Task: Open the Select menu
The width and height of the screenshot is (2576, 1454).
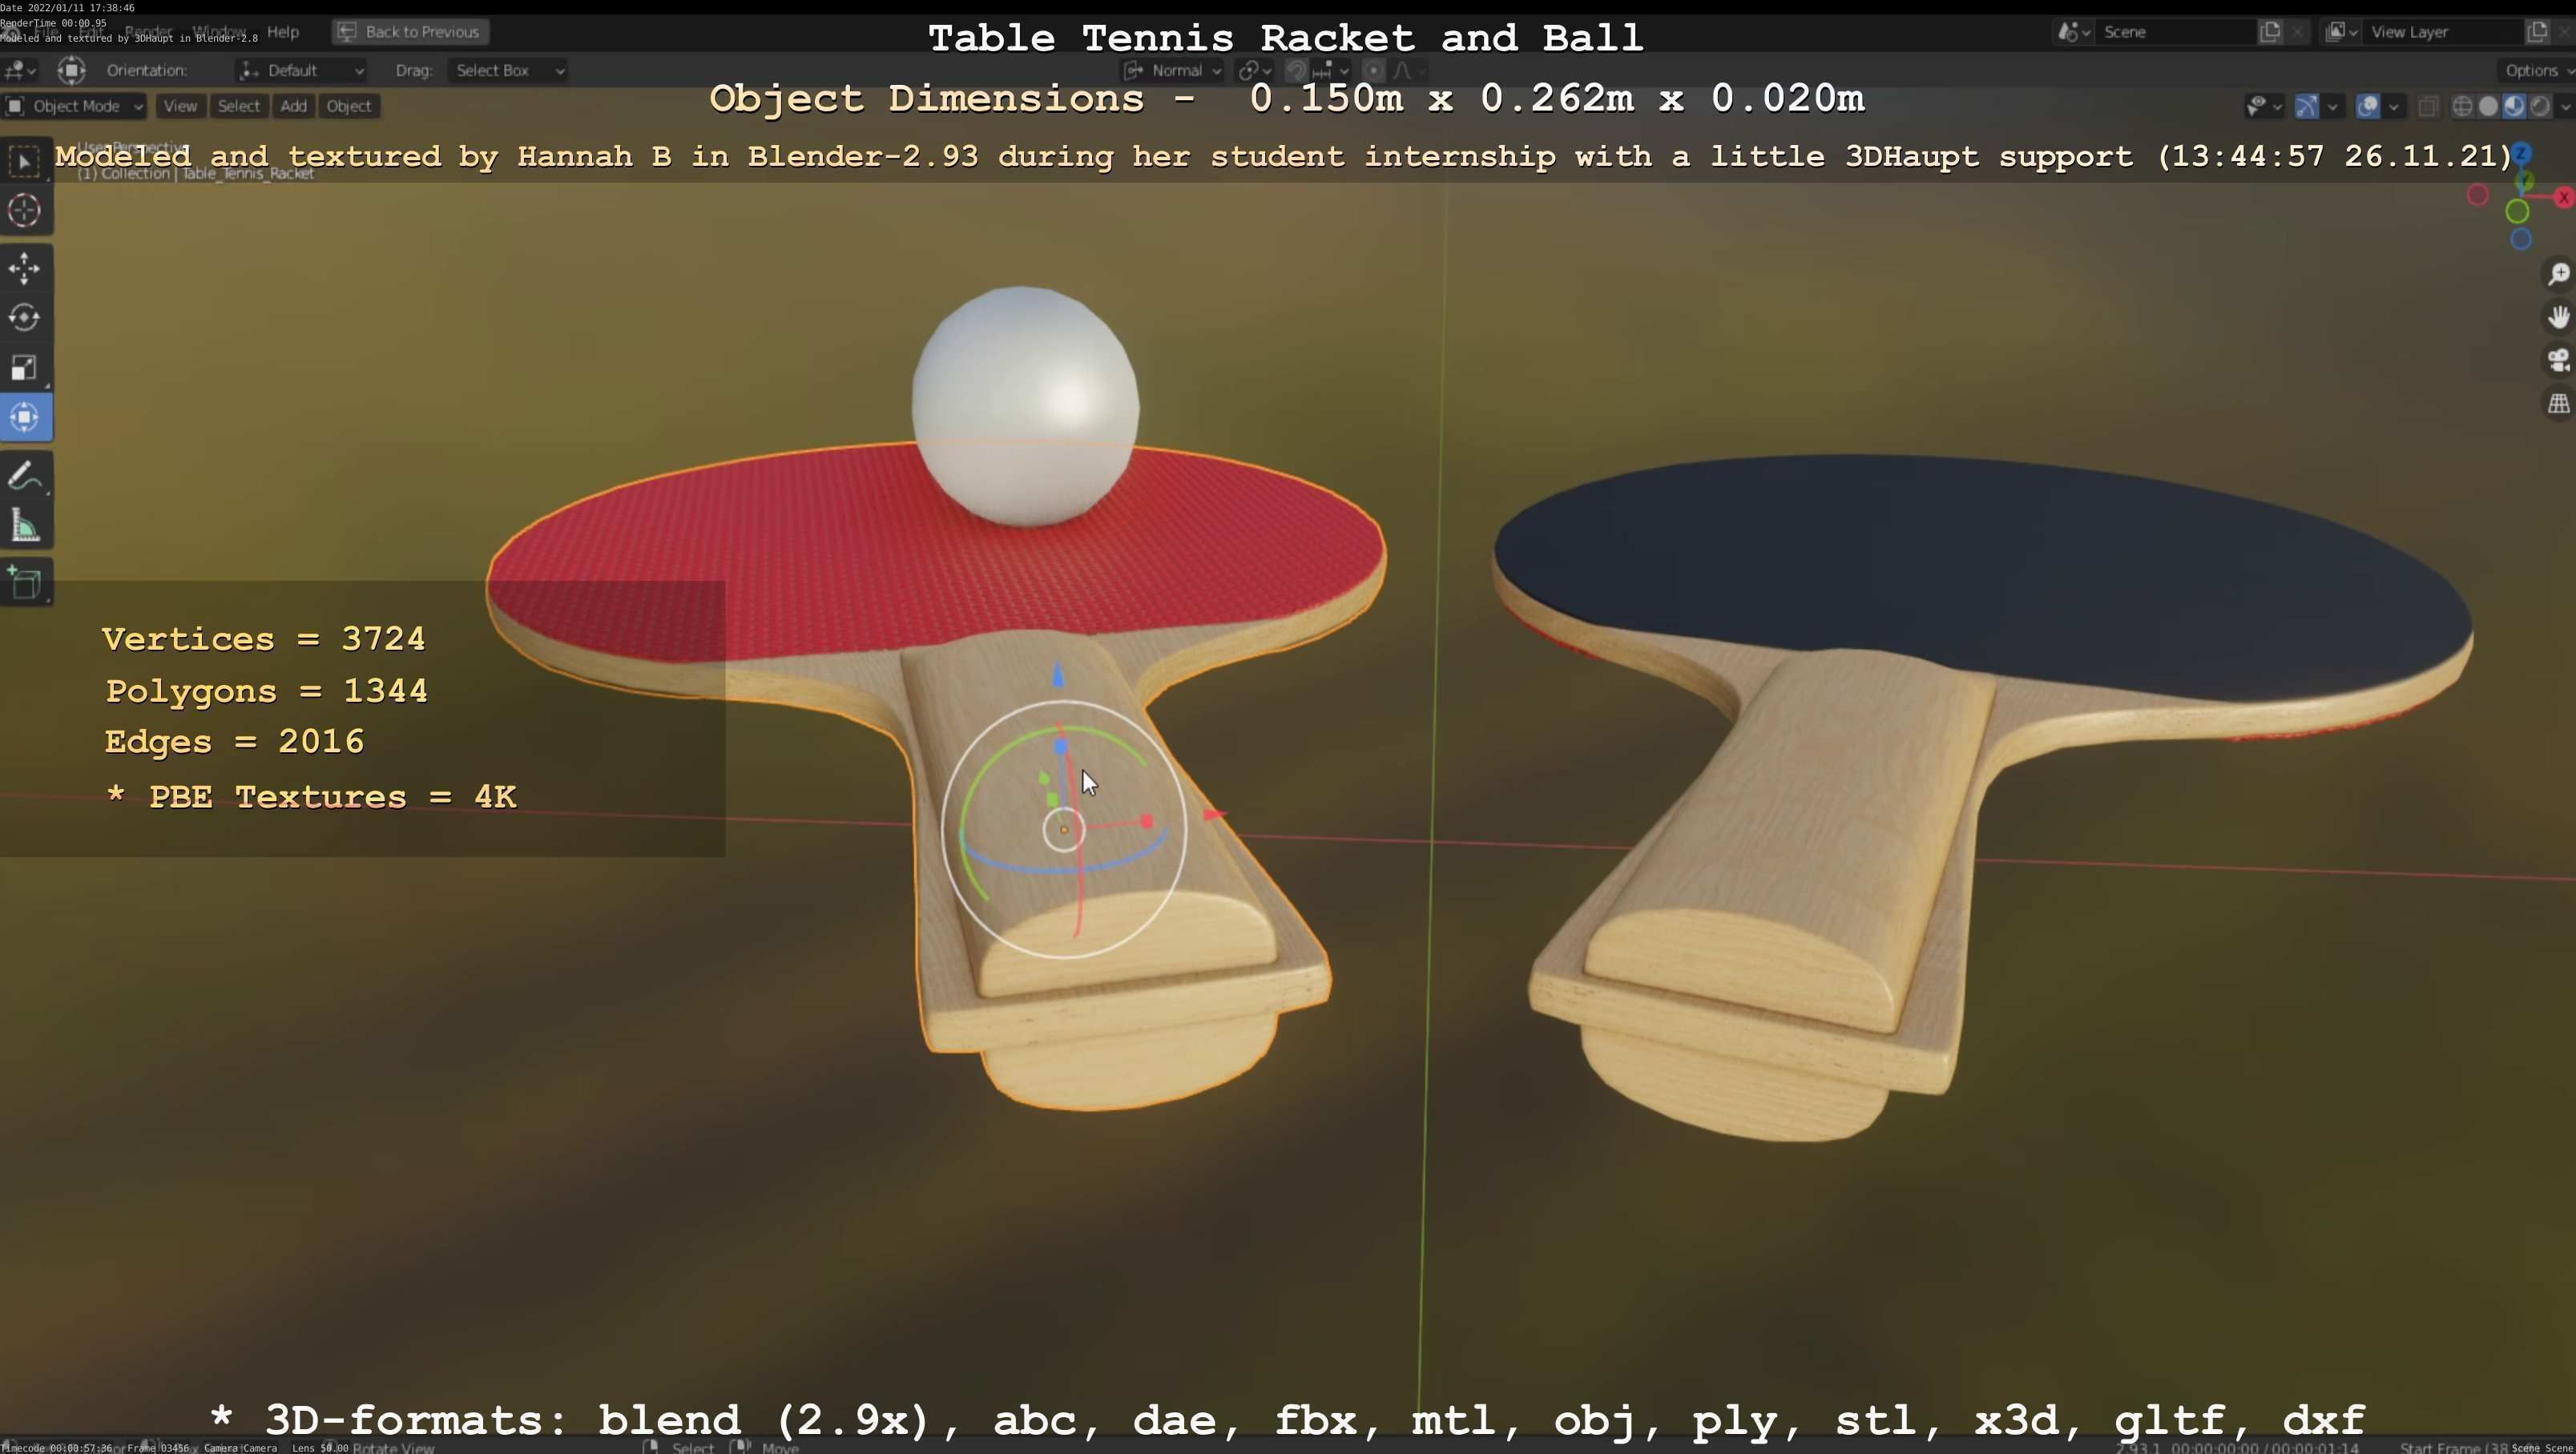Action: pos(238,106)
